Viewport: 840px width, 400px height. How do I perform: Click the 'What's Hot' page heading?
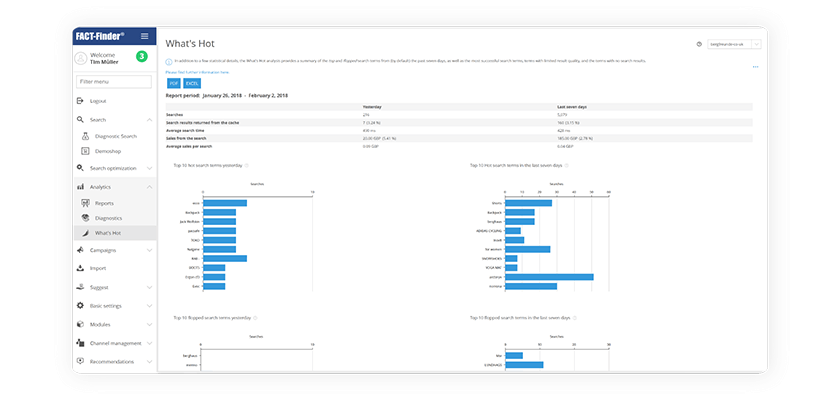coord(190,44)
